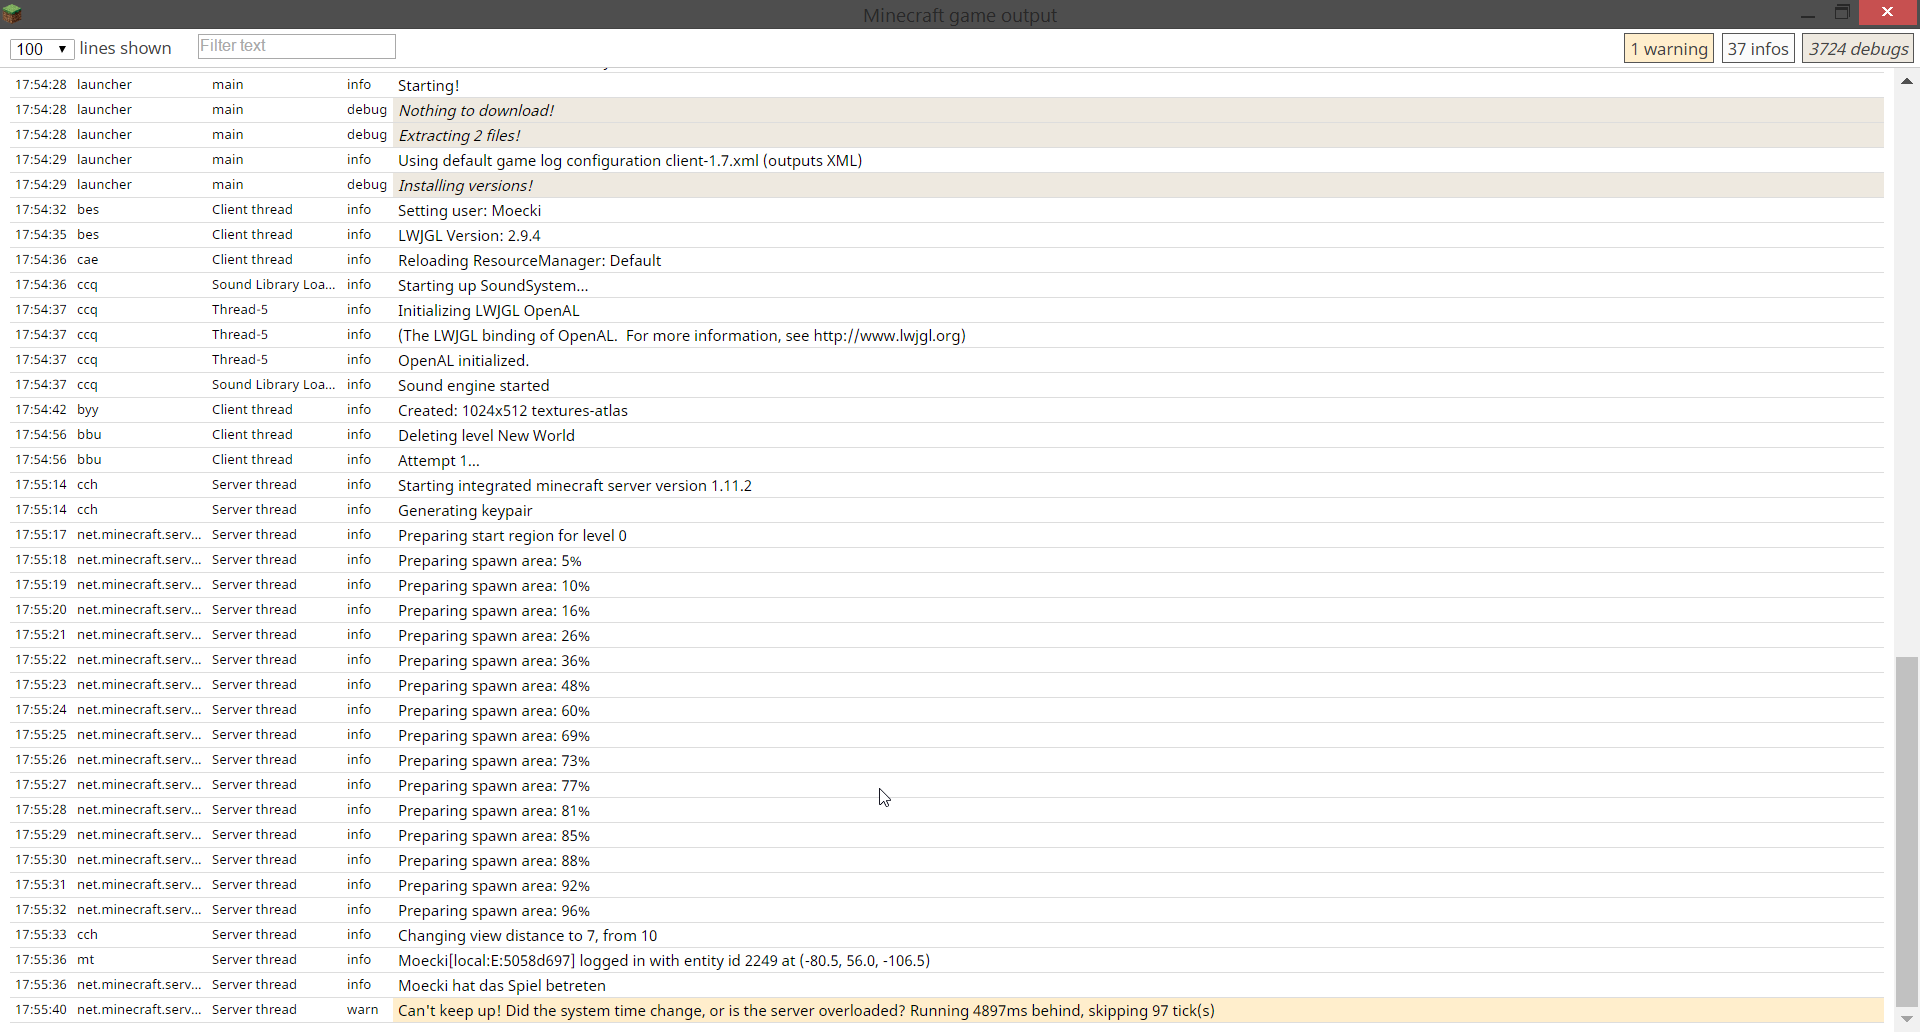Click the scrollbar down arrow
1920x1032 pixels.
[1907, 1019]
